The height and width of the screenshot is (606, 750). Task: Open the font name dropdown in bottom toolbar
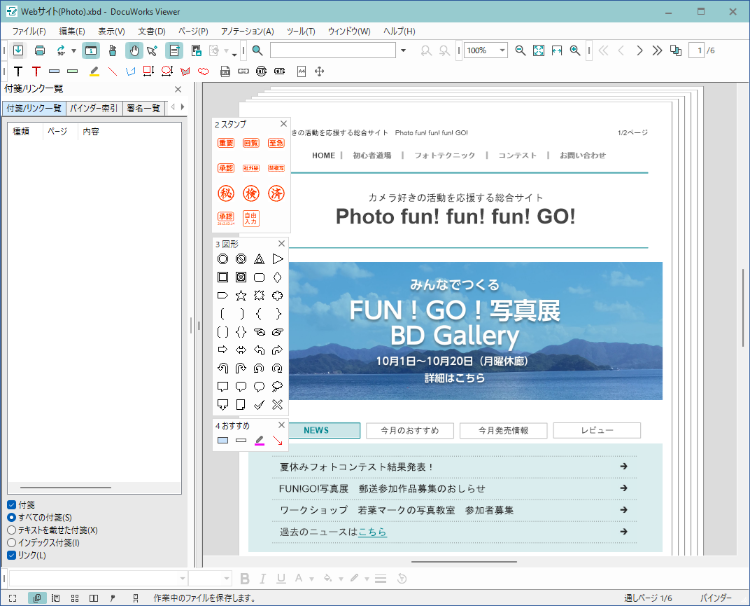coord(182,578)
